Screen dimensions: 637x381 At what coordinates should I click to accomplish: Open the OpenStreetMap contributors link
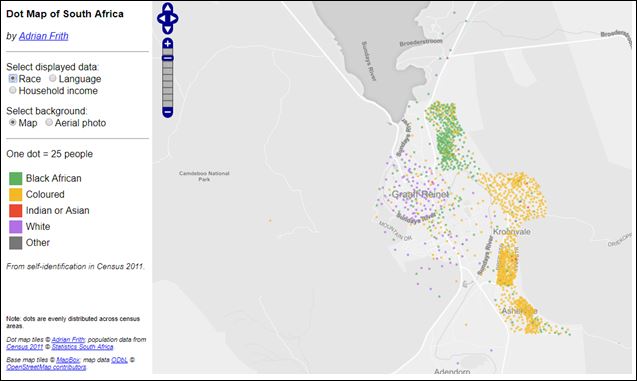[x=46, y=367]
